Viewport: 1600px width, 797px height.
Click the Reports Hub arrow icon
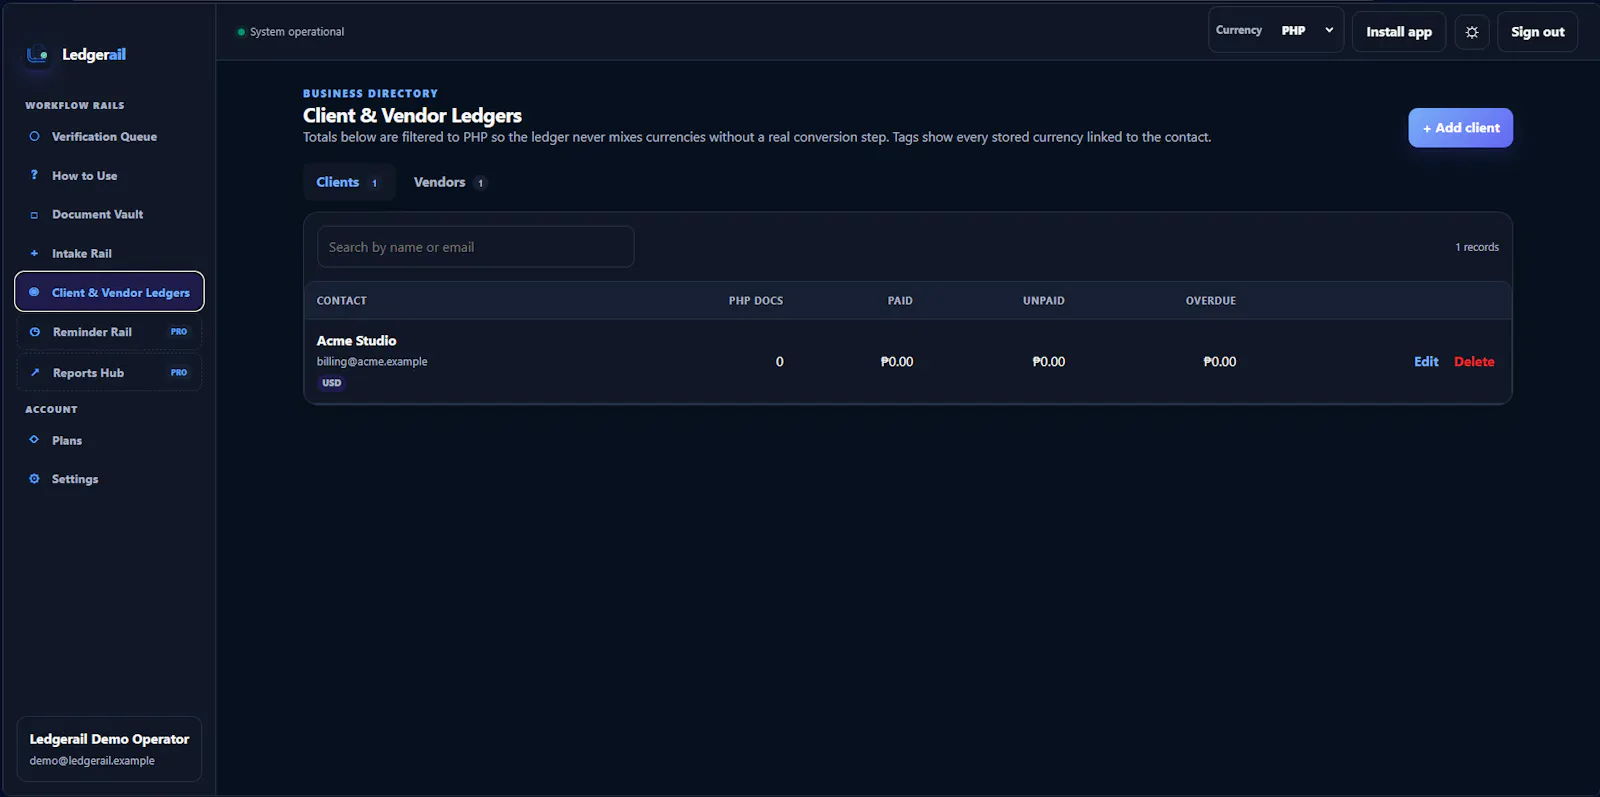click(x=35, y=372)
